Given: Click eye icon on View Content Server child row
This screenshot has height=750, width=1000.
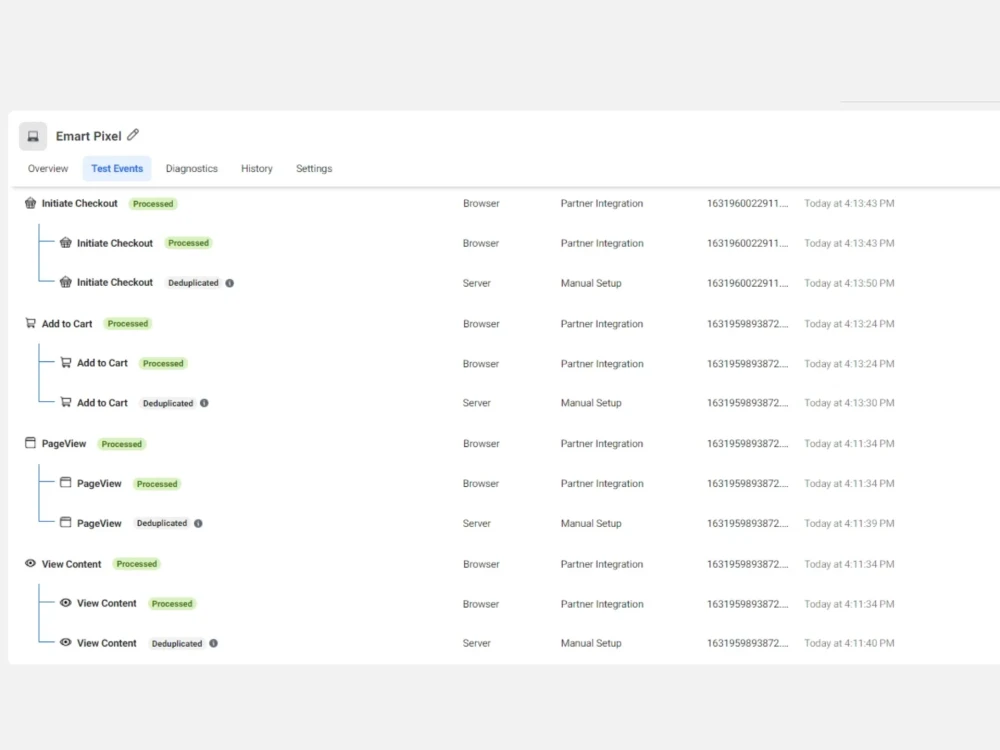Looking at the screenshot, I should pyautogui.click(x=66, y=642).
